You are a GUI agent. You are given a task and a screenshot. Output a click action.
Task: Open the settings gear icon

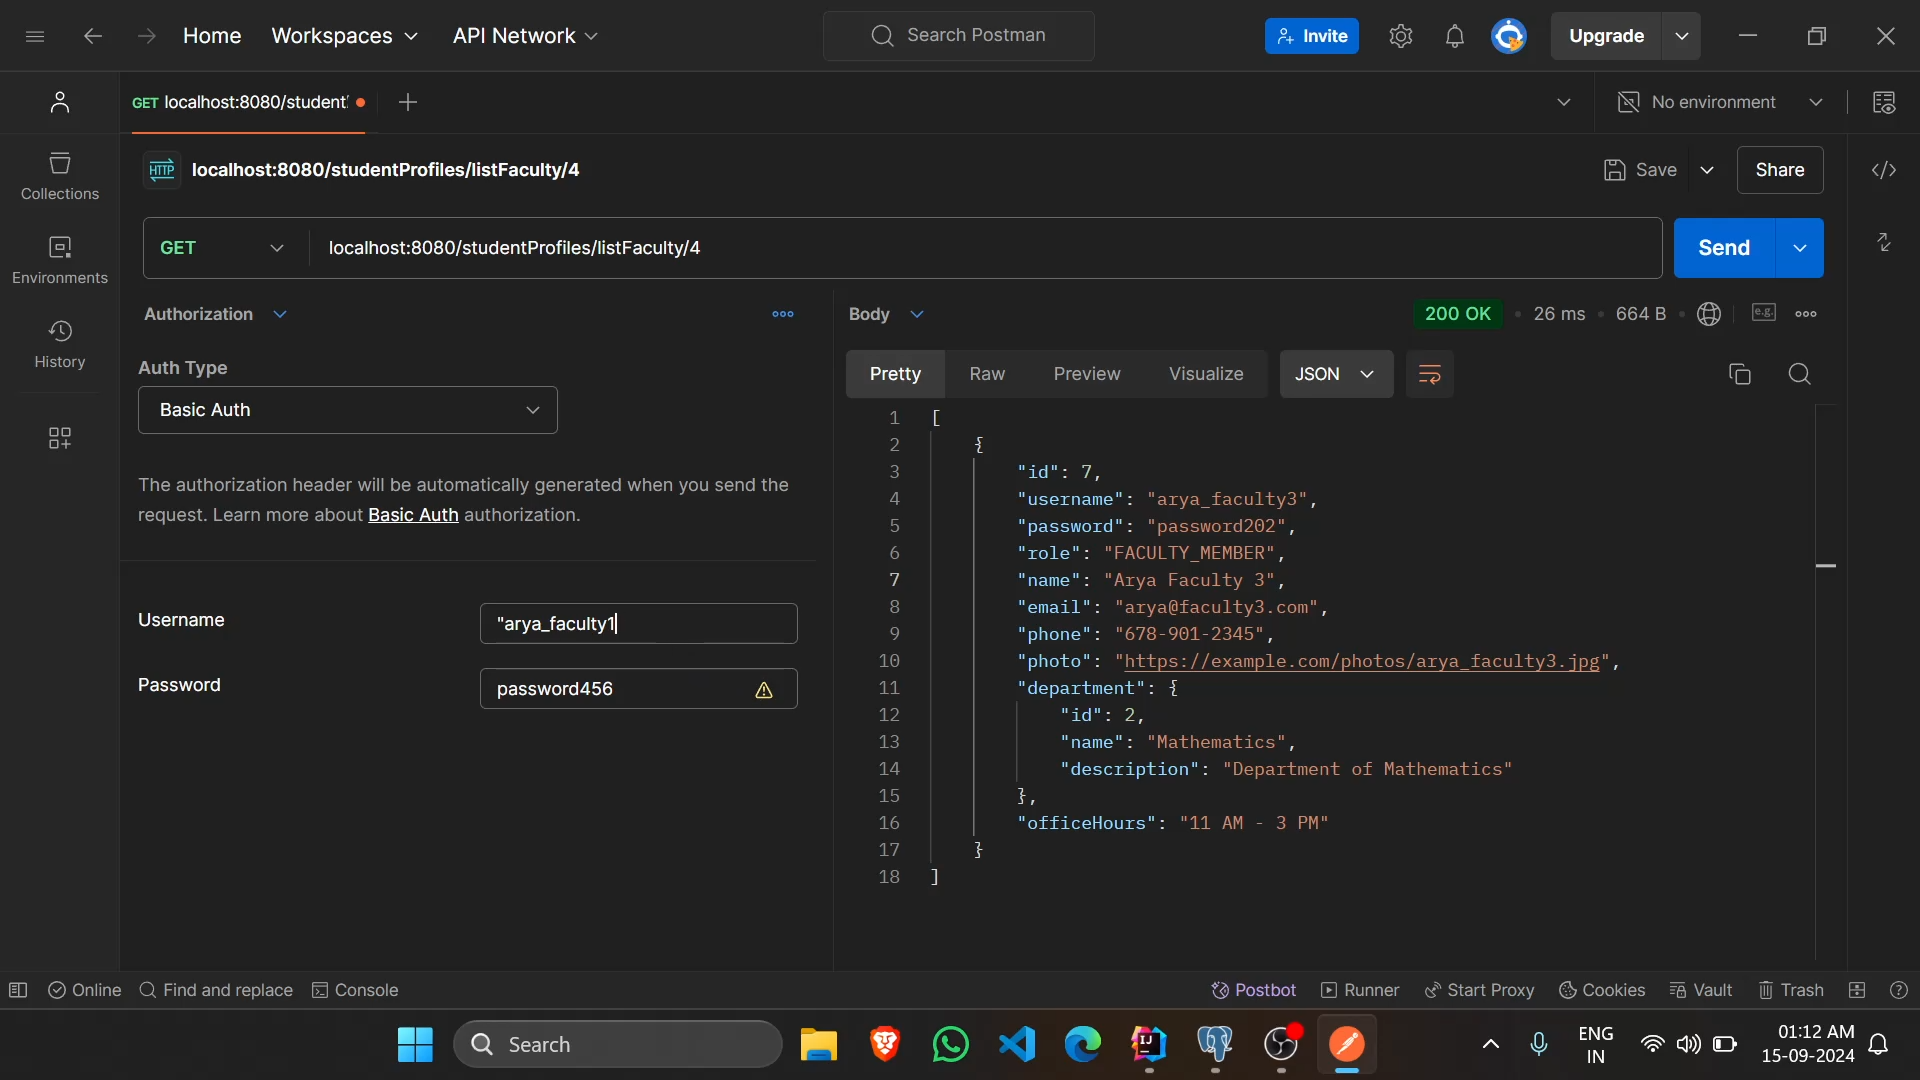(1401, 36)
